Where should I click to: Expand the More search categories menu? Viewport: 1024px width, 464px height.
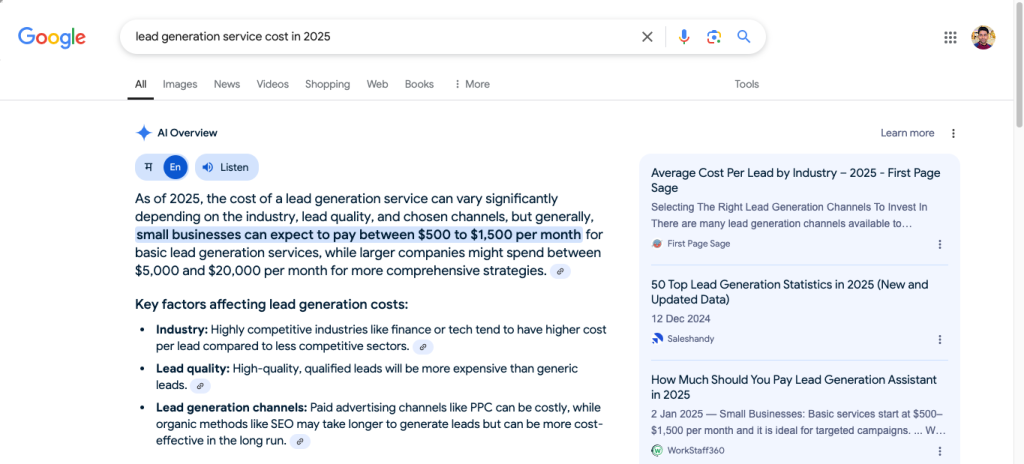click(472, 84)
